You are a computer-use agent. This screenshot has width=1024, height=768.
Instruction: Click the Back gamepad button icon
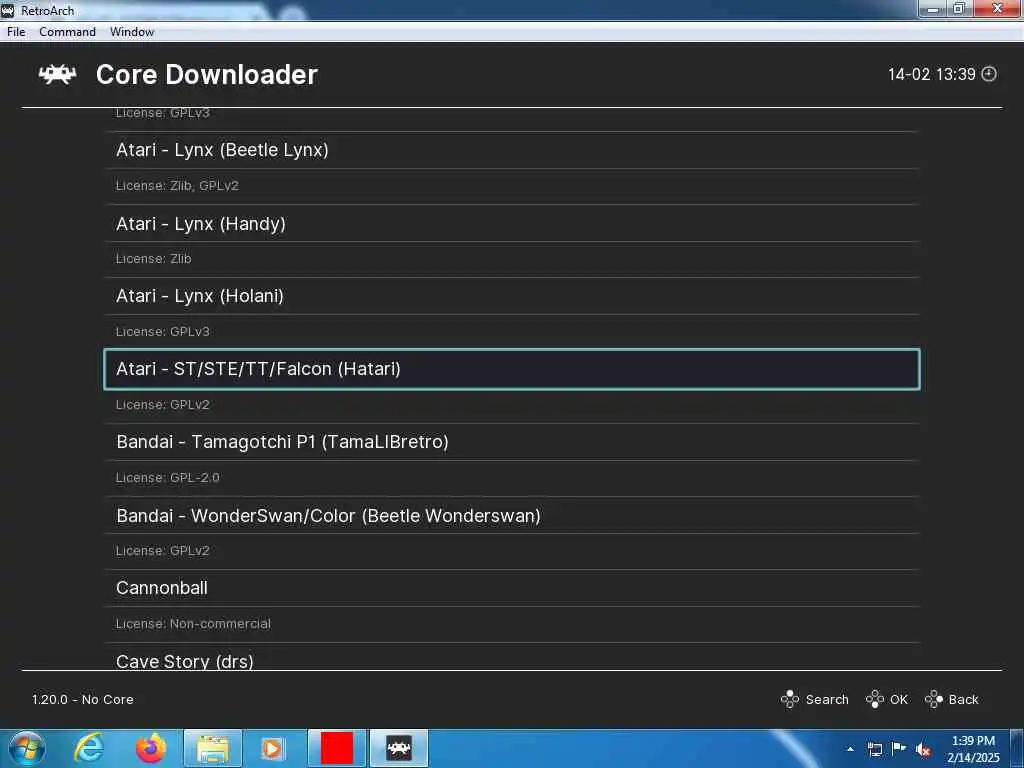pos(934,699)
